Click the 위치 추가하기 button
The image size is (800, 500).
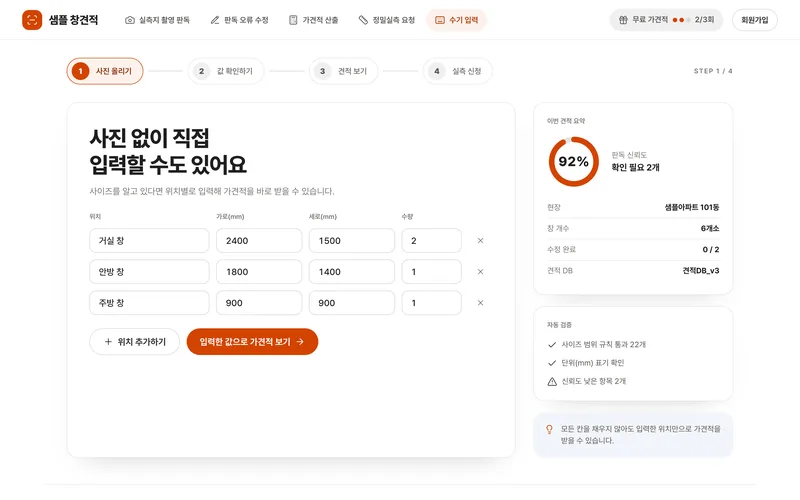tap(135, 342)
